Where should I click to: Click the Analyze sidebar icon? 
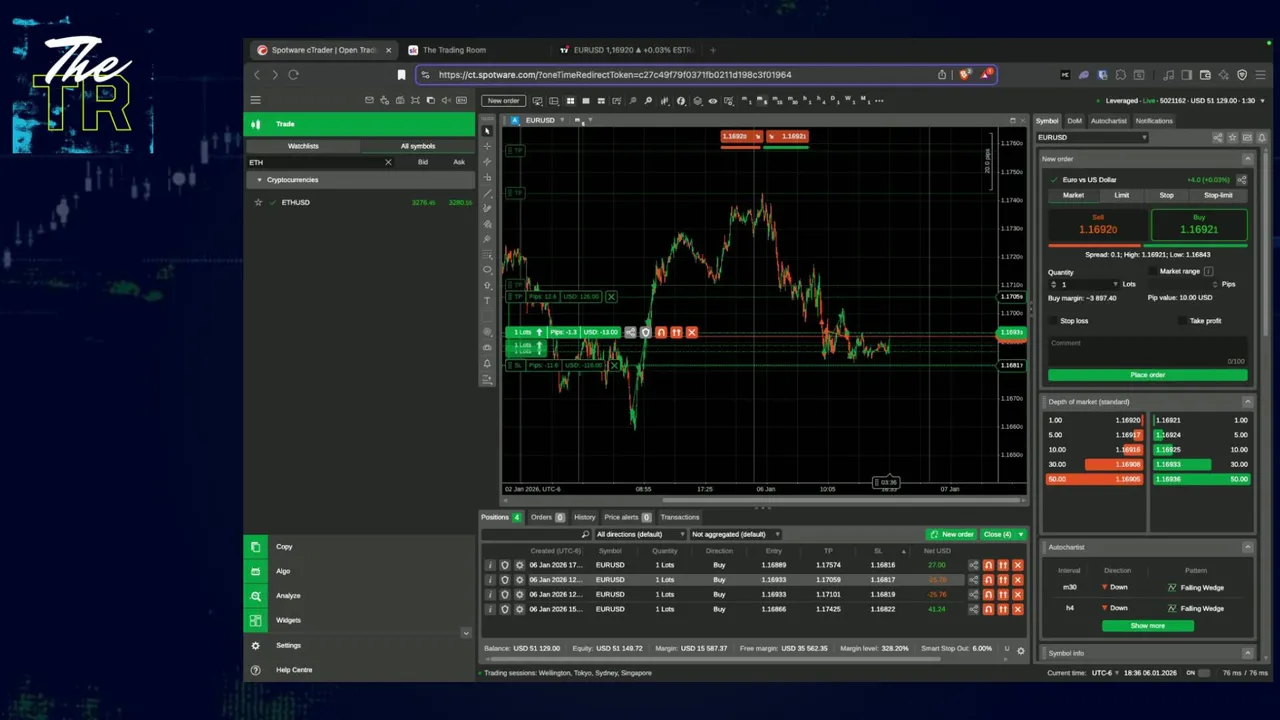tap(256, 596)
